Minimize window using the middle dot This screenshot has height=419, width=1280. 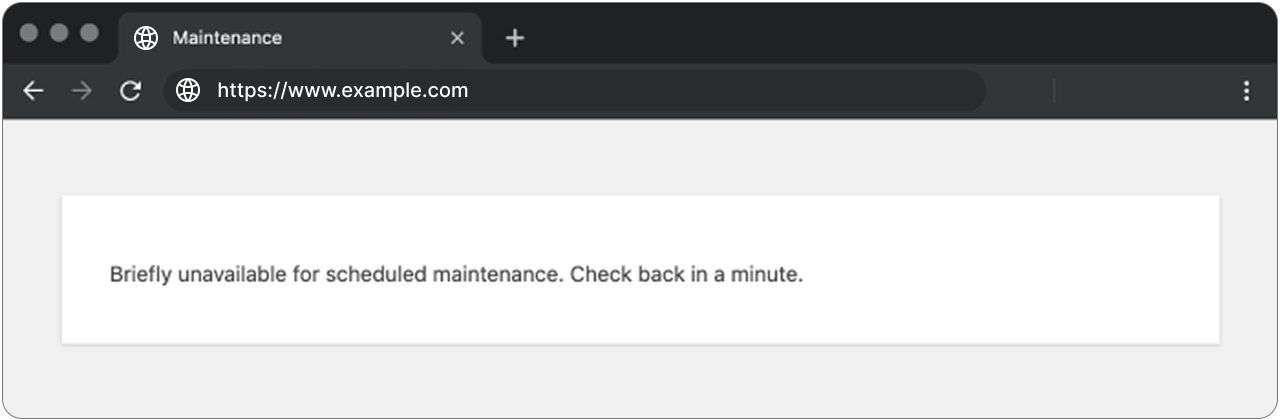(x=59, y=33)
